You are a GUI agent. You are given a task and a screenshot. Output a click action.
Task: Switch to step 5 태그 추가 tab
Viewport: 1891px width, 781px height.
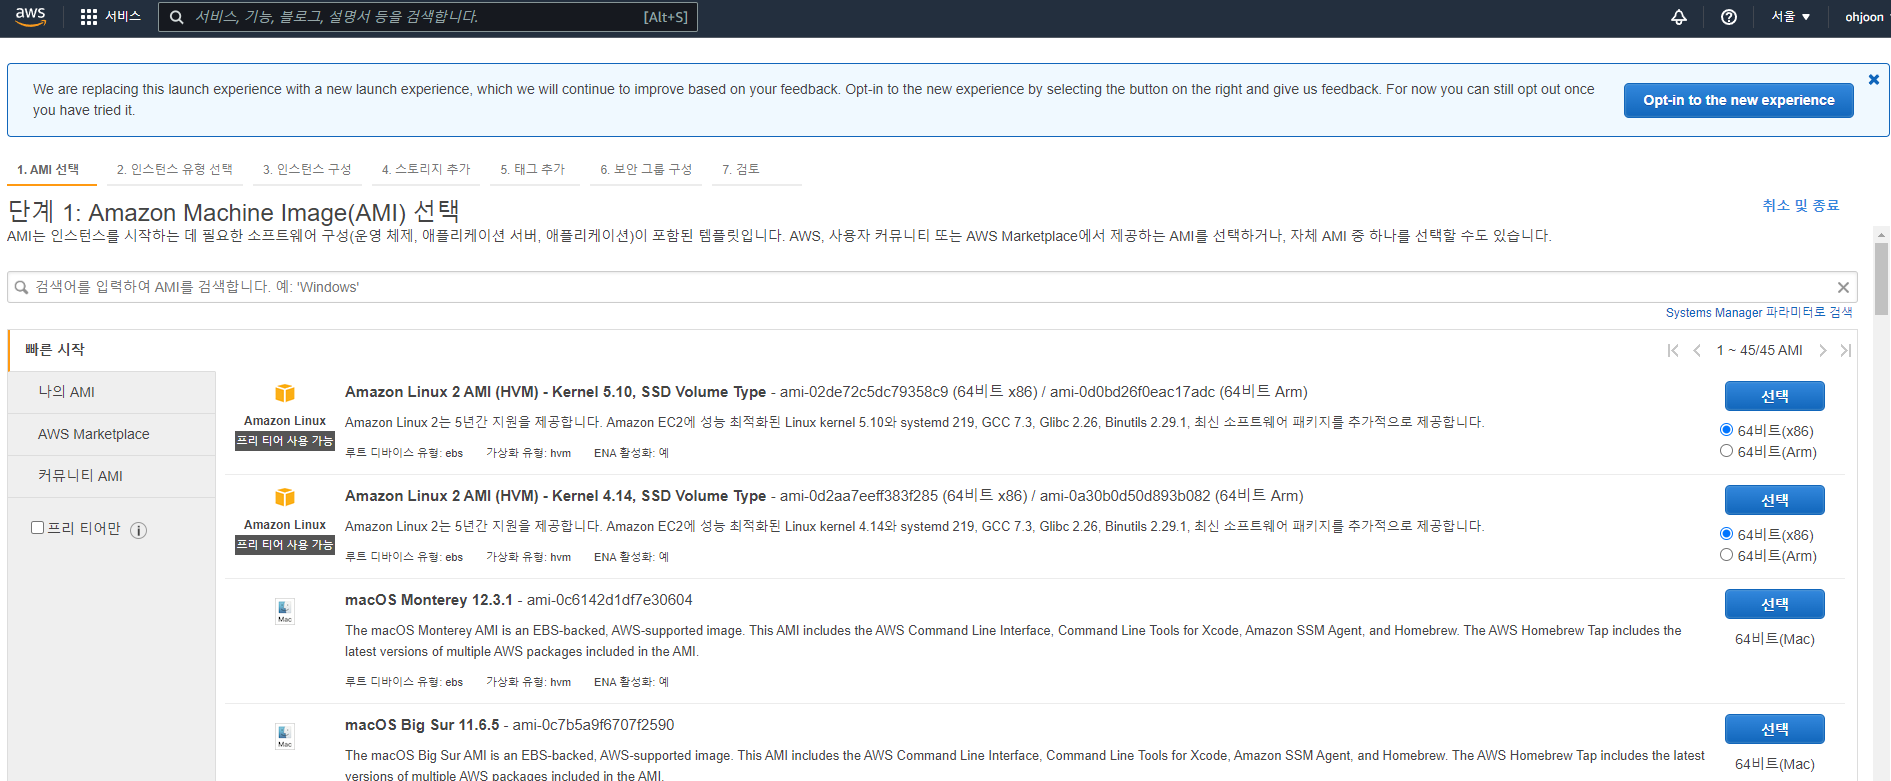coord(533,170)
